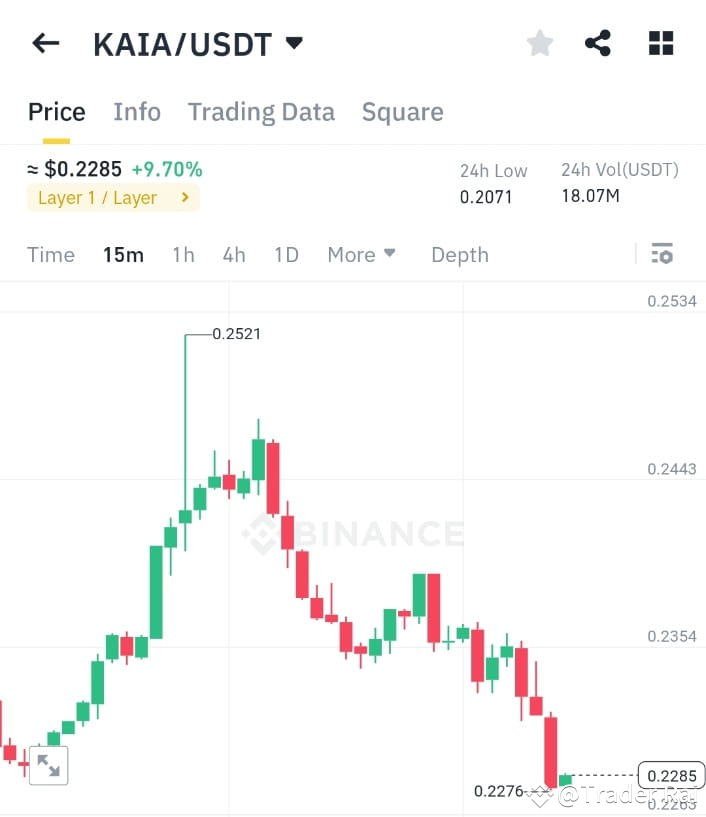Expand the More timeframes dropdown
The image size is (706, 817).
[361, 254]
